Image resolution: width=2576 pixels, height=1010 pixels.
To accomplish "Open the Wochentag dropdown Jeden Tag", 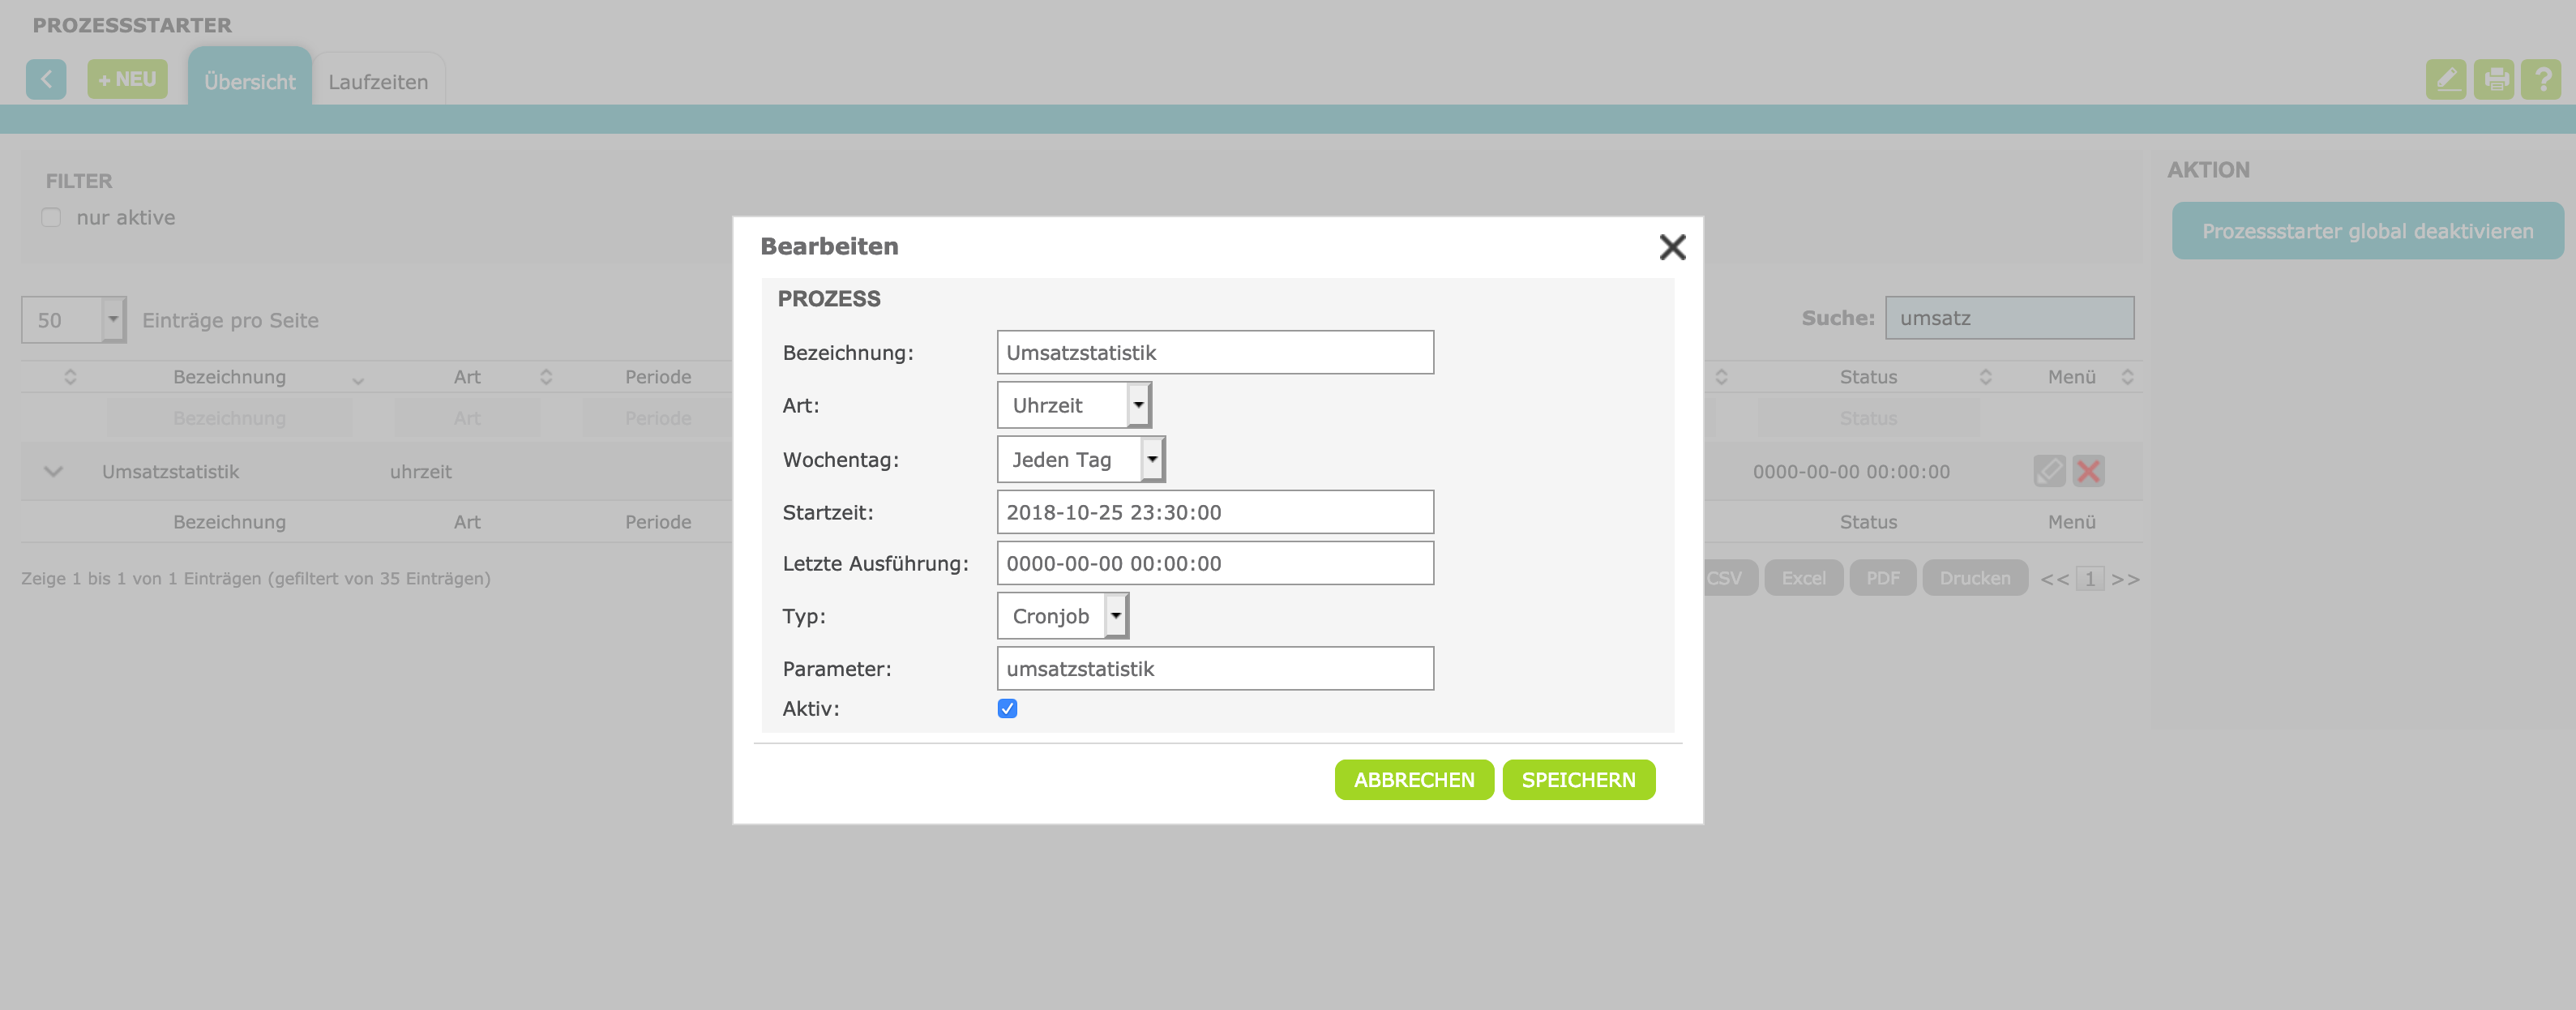I will 1081,459.
